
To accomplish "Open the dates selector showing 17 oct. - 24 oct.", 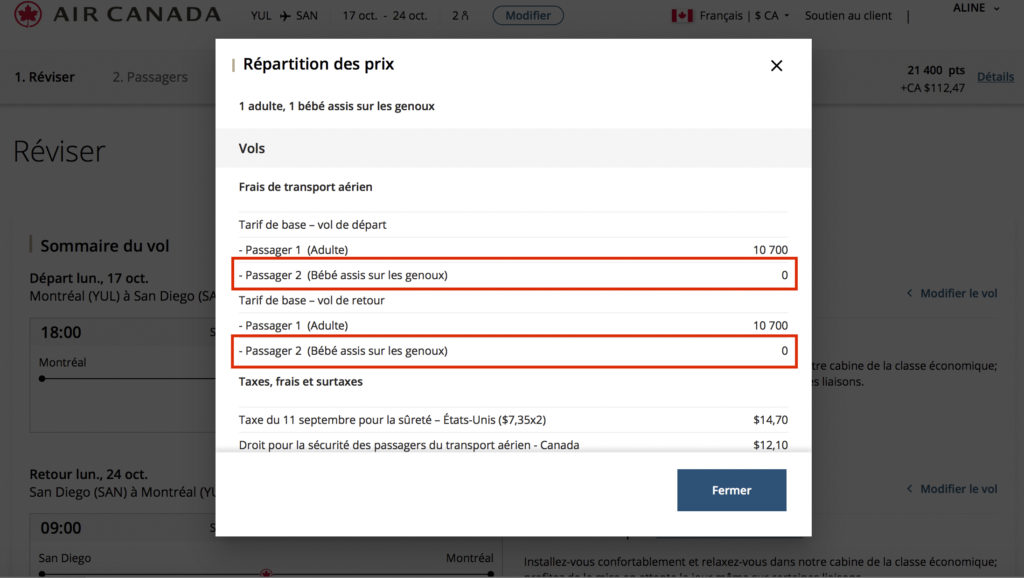I will (387, 16).
